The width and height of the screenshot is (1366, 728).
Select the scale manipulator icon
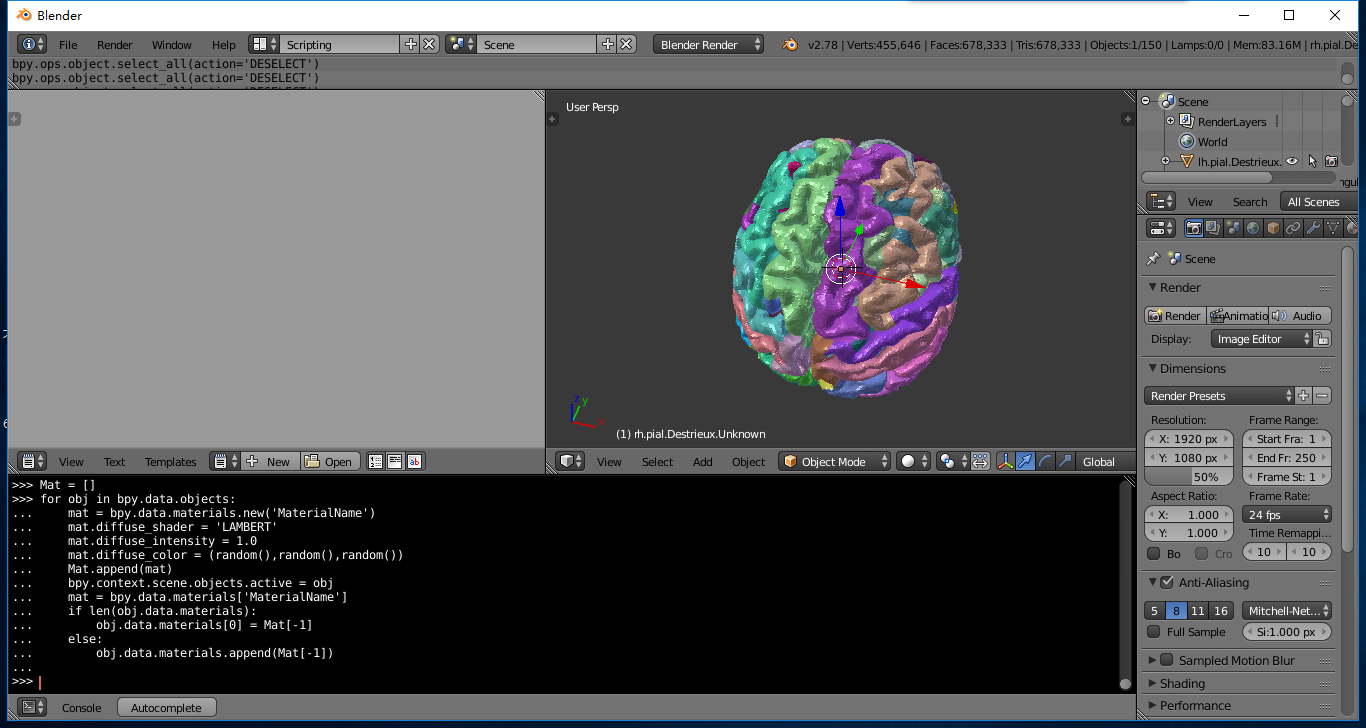1065,461
